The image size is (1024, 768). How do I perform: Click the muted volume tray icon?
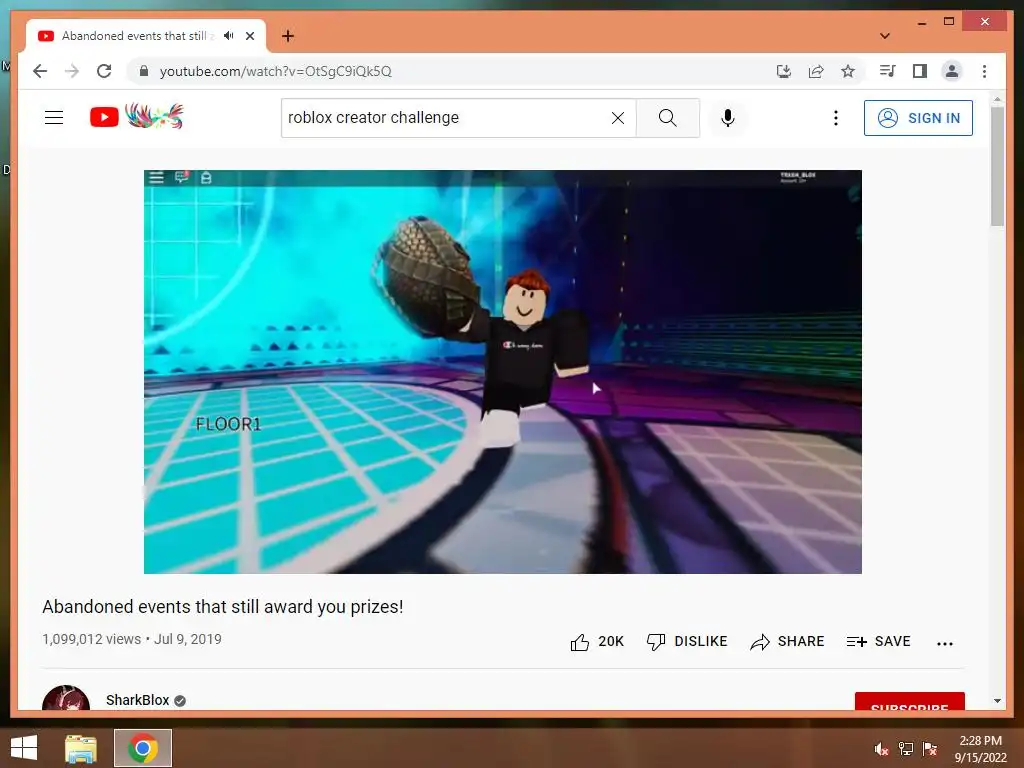(882, 748)
